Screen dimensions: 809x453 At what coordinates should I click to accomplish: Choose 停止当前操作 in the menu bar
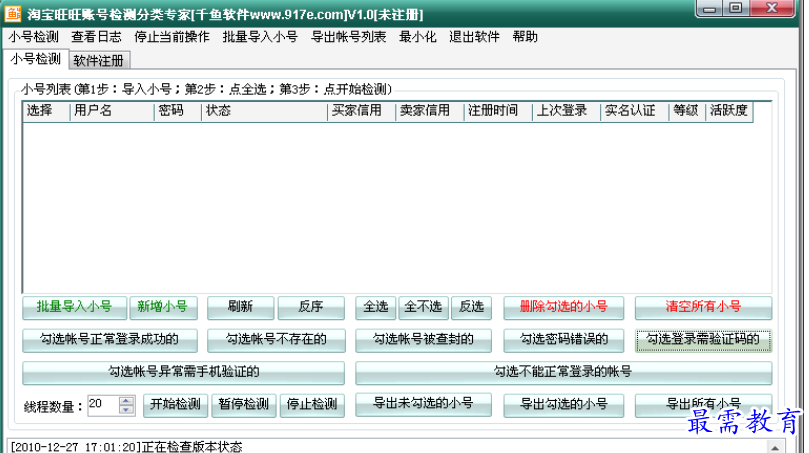172,37
